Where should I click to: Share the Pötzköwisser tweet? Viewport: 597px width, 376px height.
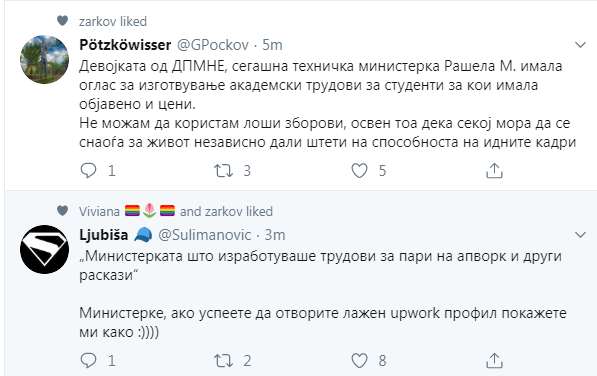coord(494,170)
